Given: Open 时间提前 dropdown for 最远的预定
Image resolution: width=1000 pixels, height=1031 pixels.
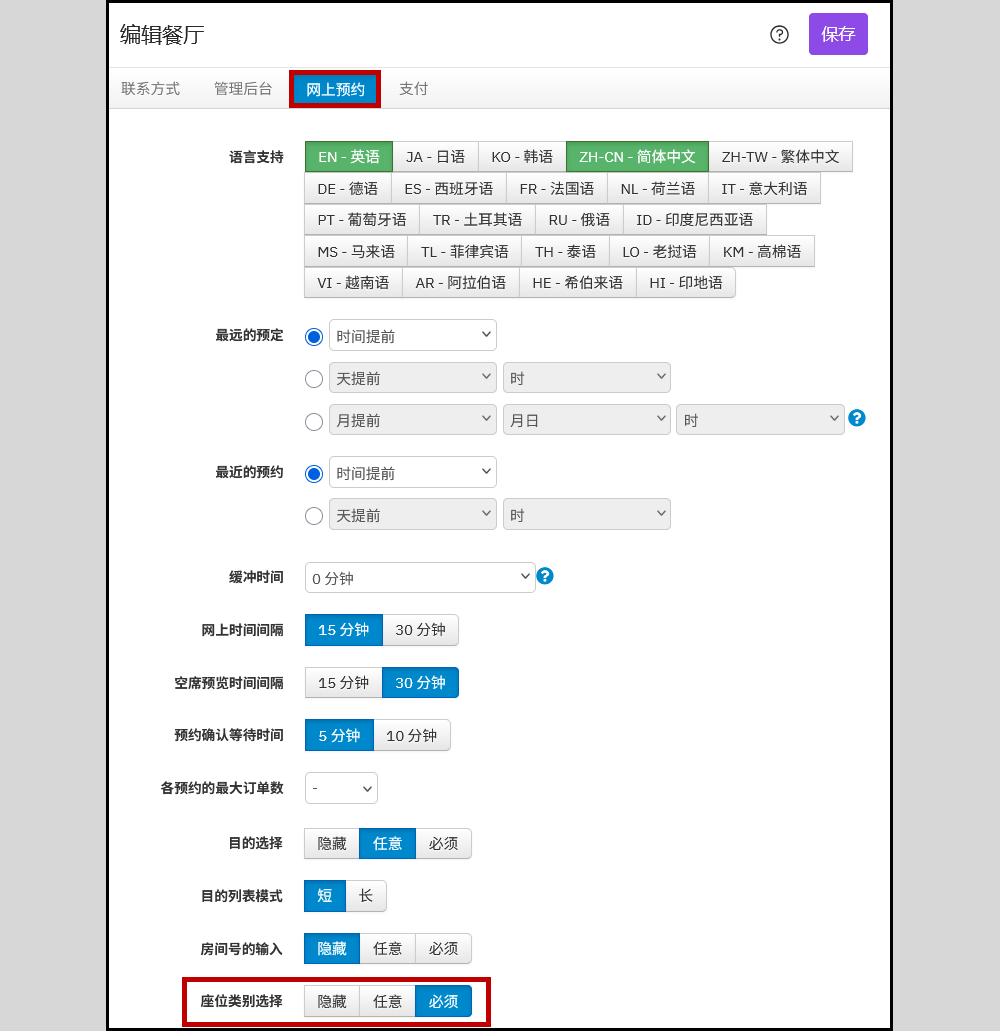Looking at the screenshot, I should tap(413, 335).
